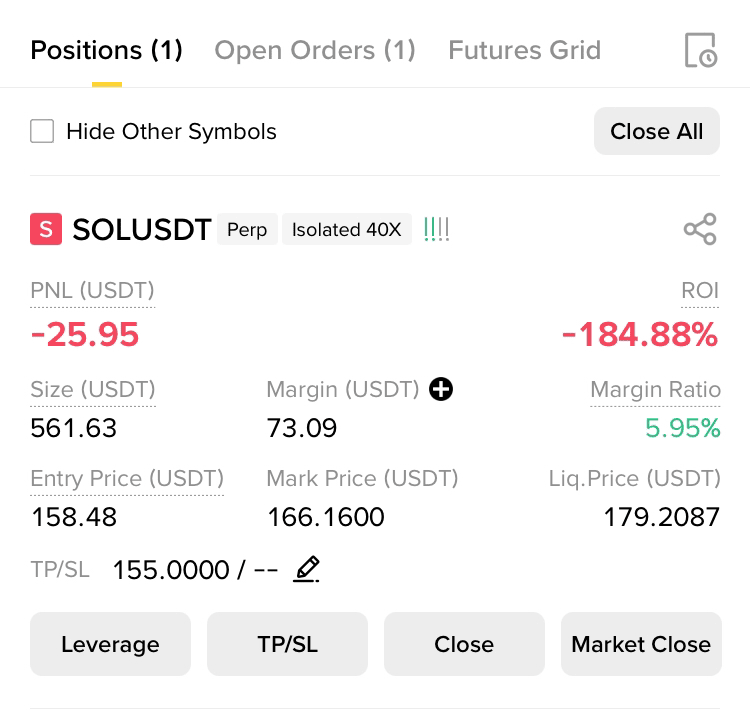The image size is (750, 725).
Task: Tap the Perp contract tag
Action: [x=247, y=229]
